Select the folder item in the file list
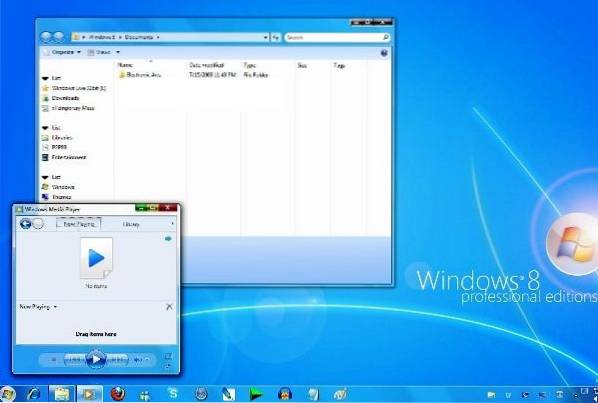 click(x=140, y=75)
